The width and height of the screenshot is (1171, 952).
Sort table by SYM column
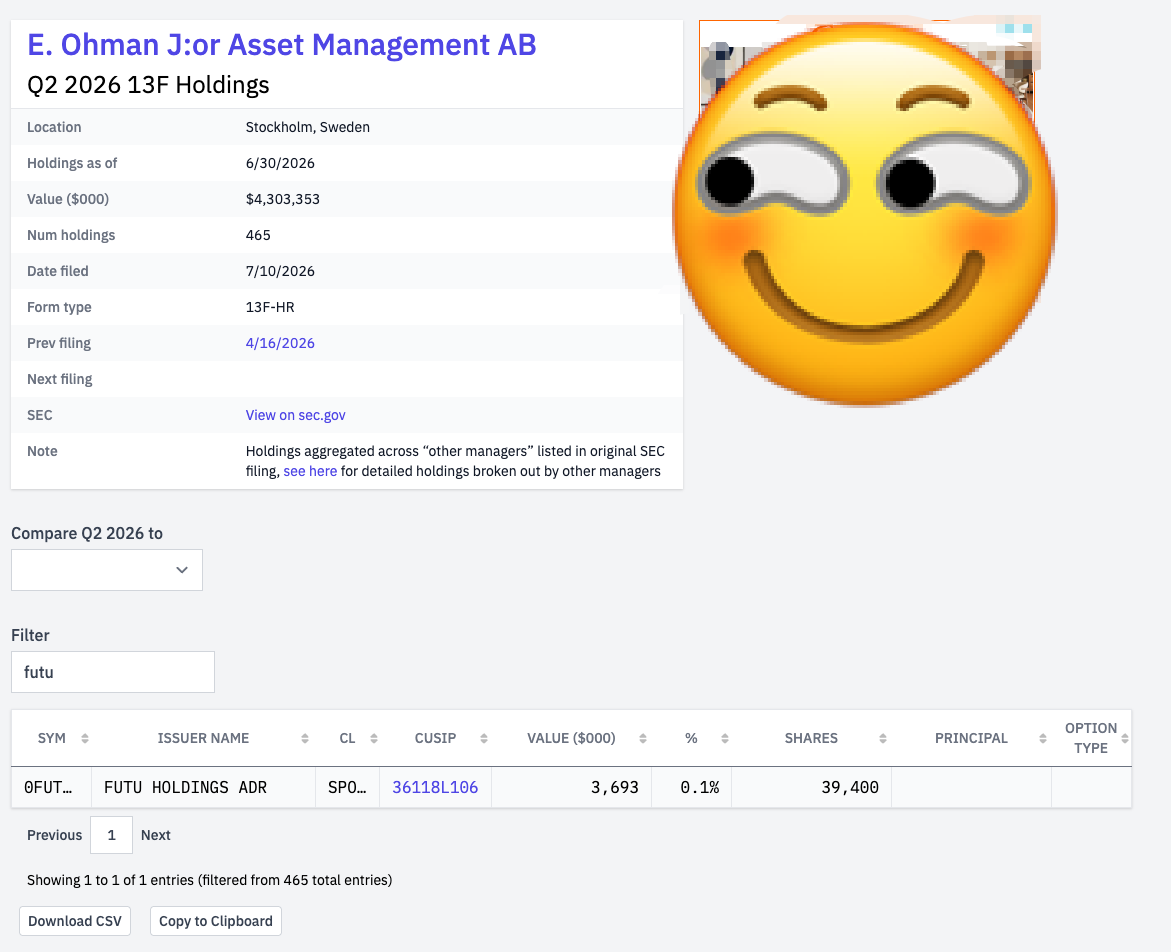tap(52, 738)
